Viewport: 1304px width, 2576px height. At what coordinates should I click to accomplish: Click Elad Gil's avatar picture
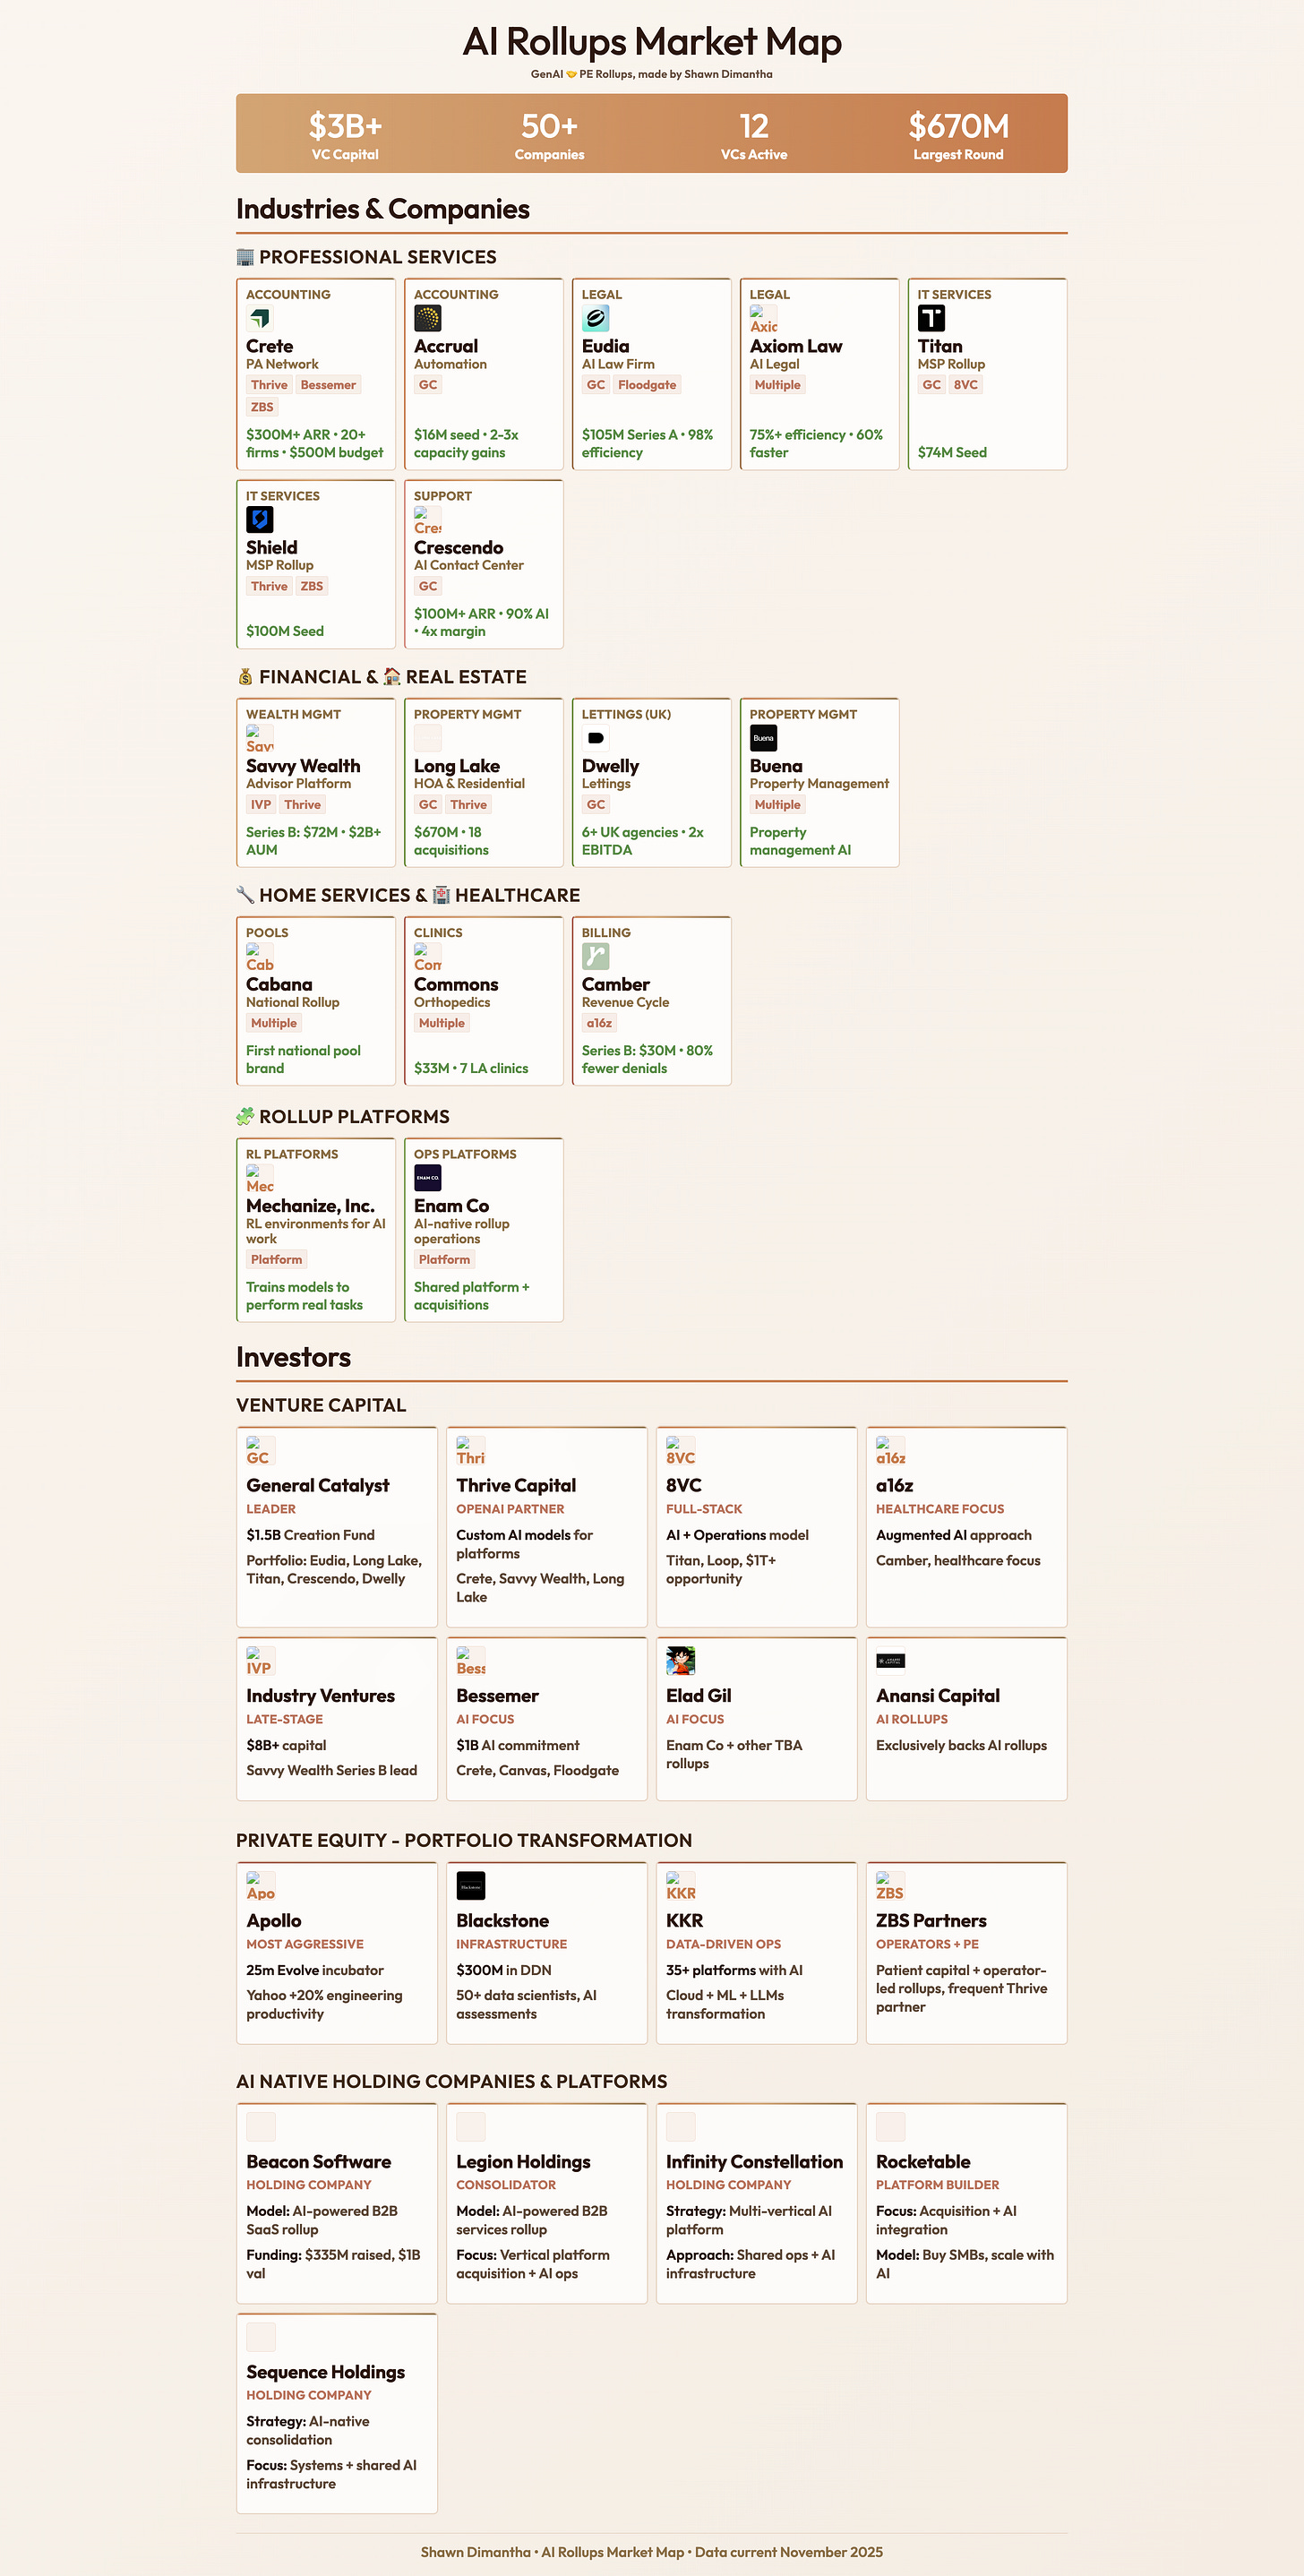point(681,1660)
